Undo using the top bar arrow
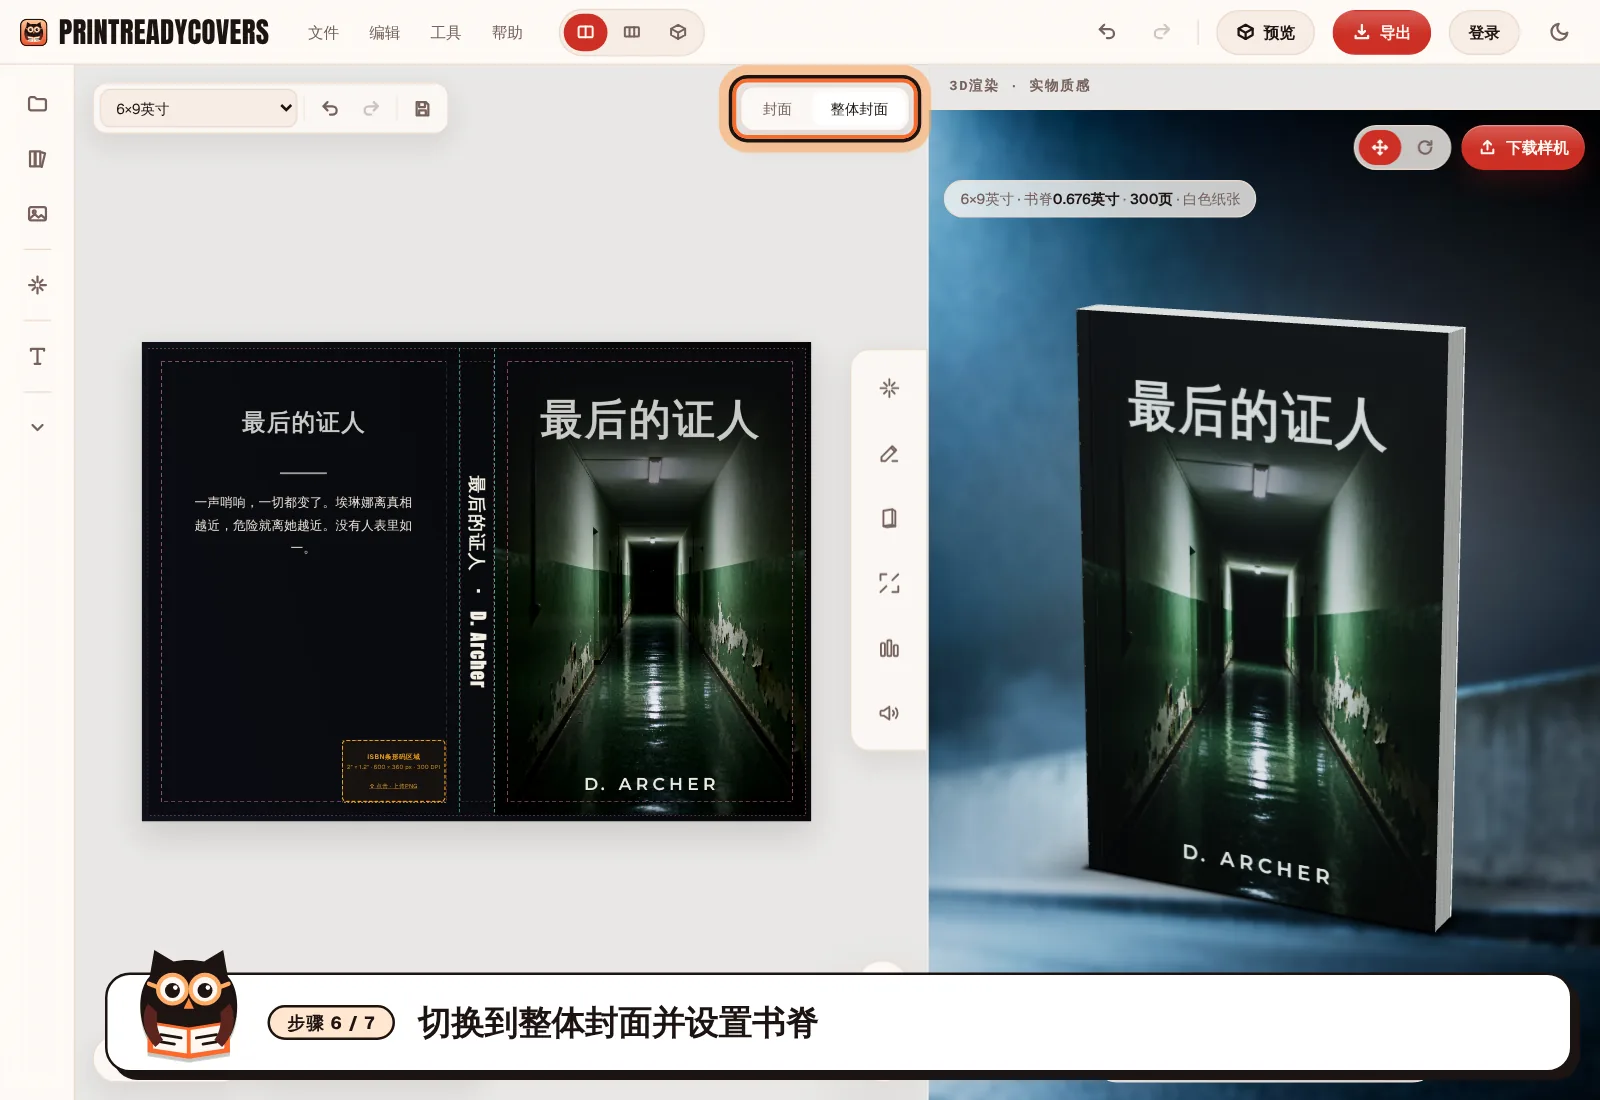The width and height of the screenshot is (1600, 1100). 1106,32
